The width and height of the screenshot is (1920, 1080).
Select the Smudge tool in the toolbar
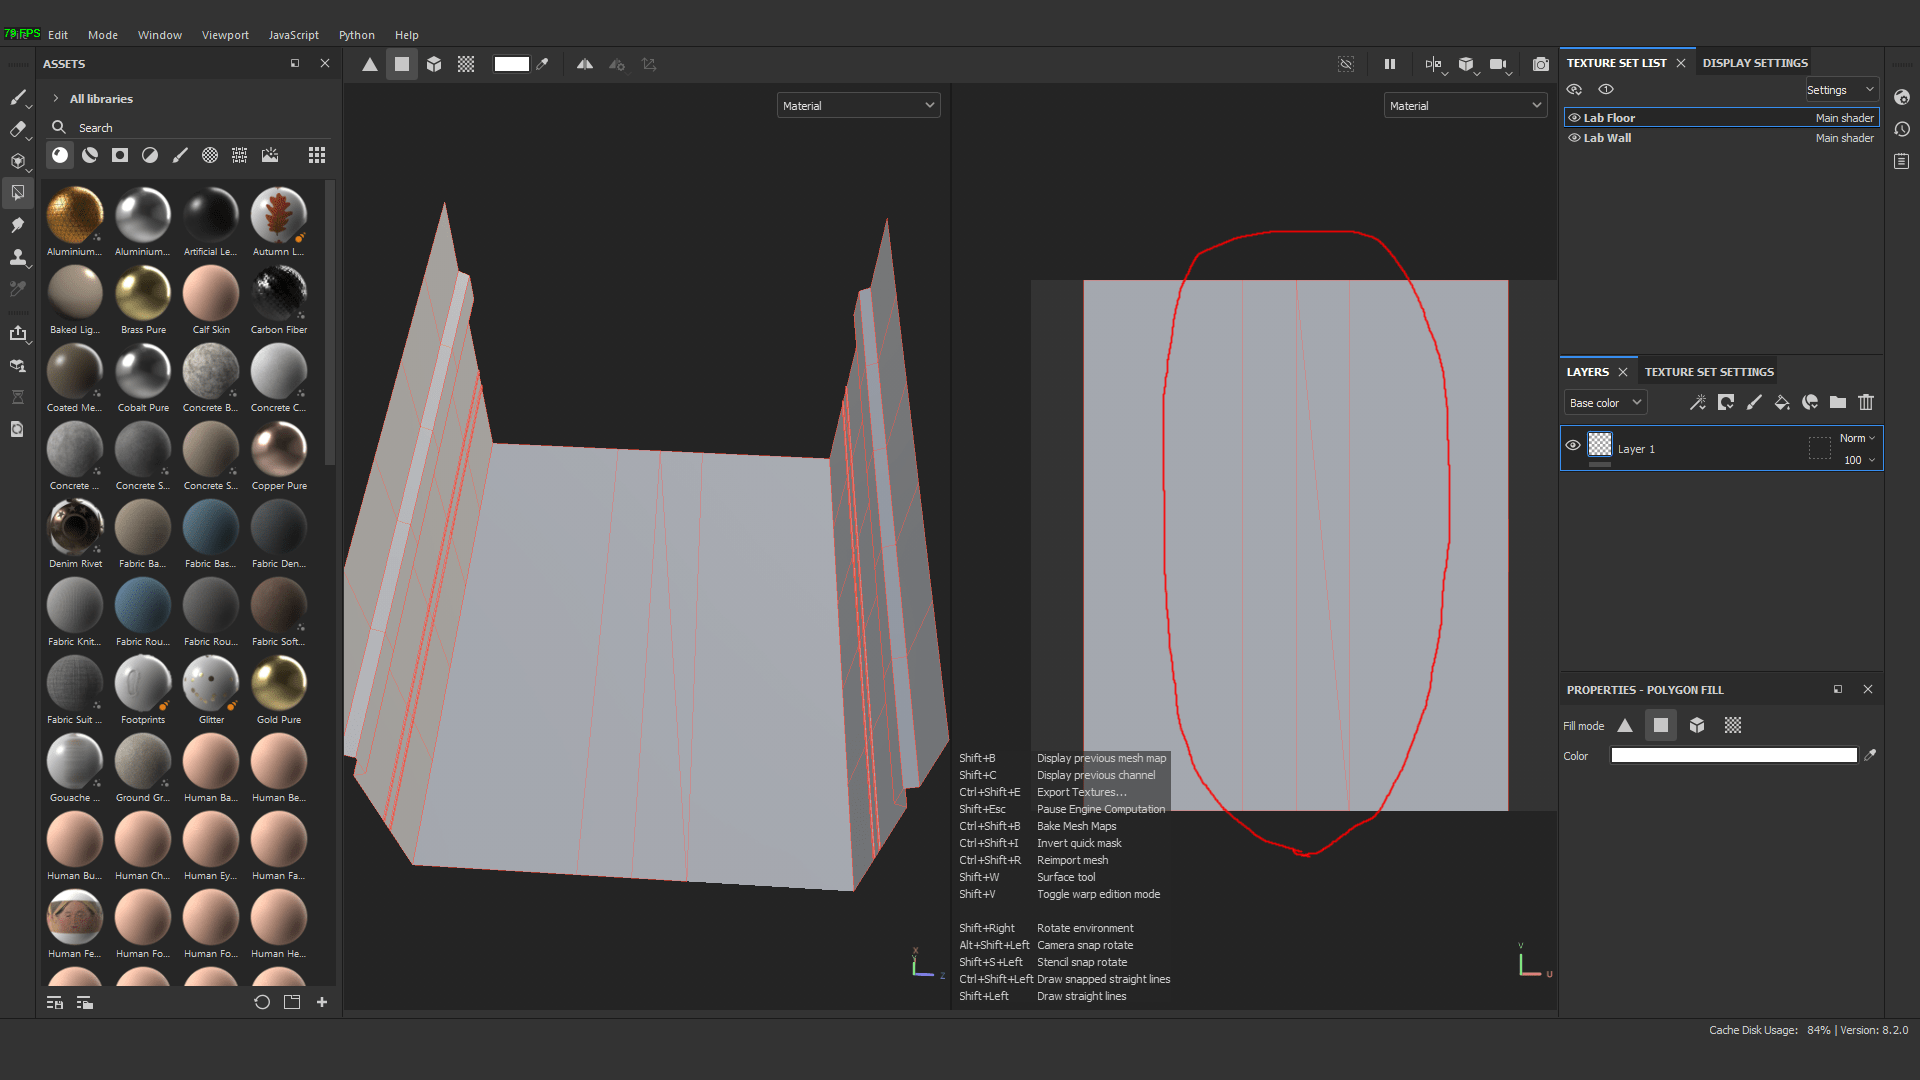pyautogui.click(x=18, y=226)
